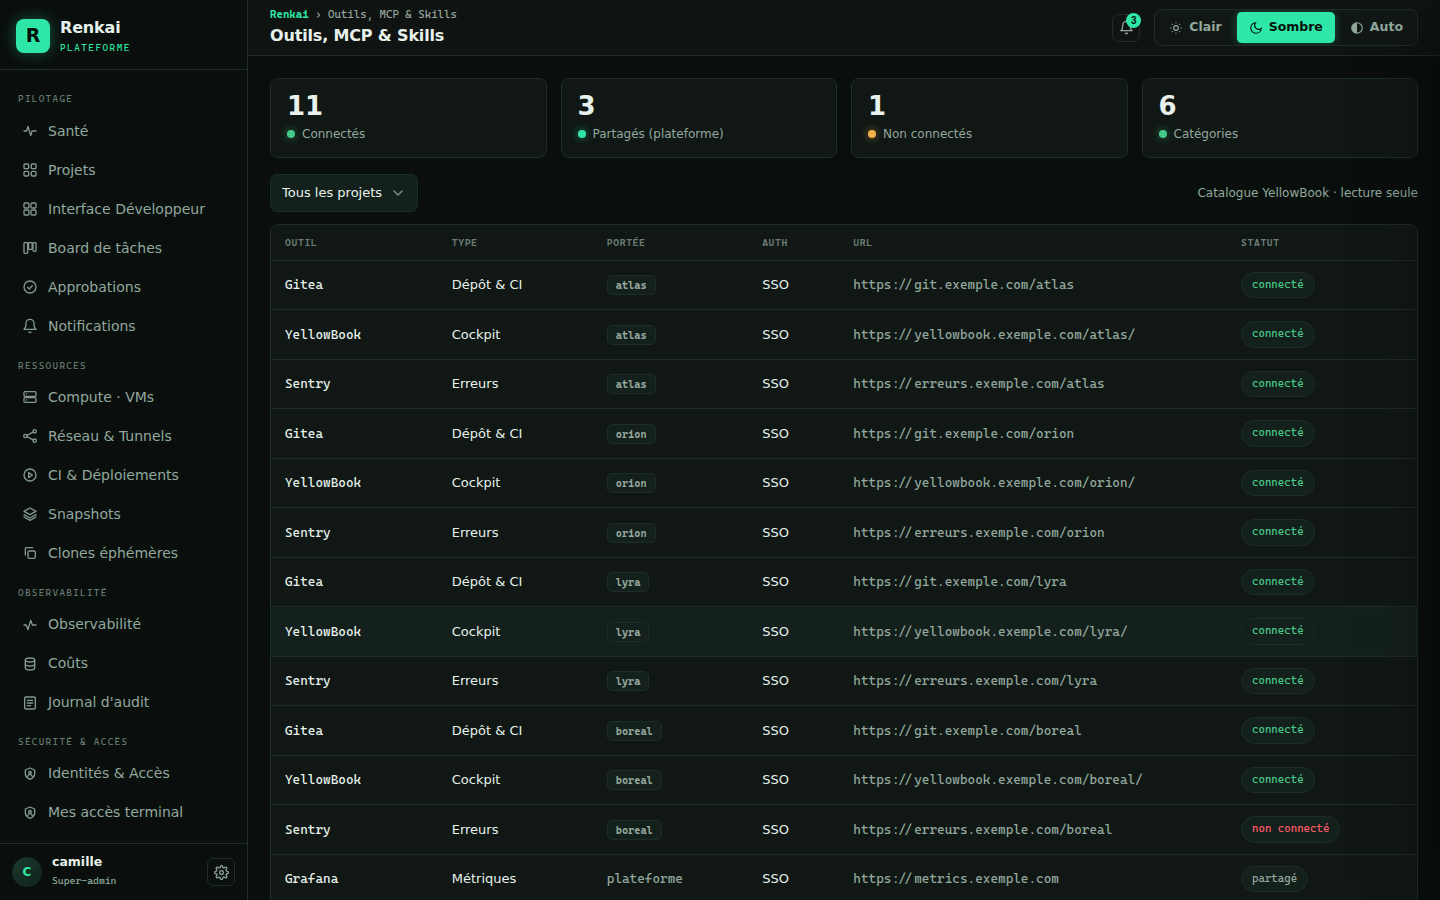This screenshot has height=900, width=1440.
Task: Click the Santé pulse icon
Action: (x=30, y=131)
